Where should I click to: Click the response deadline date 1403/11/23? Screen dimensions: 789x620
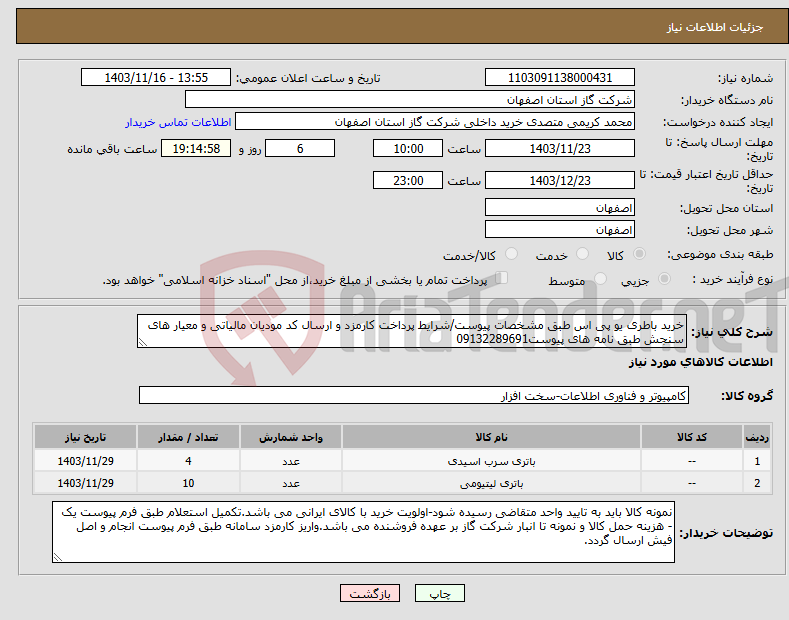point(560,148)
